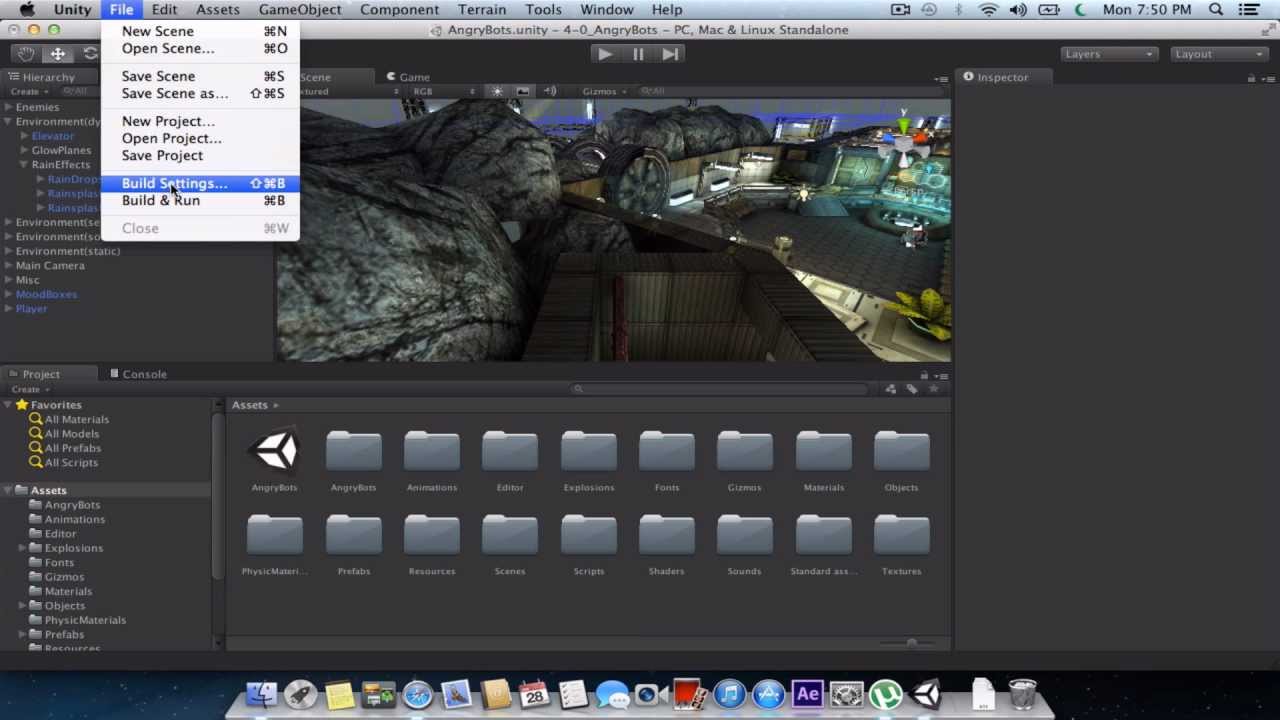
Task: Select All Prefabs favorite search
Action: [72, 448]
